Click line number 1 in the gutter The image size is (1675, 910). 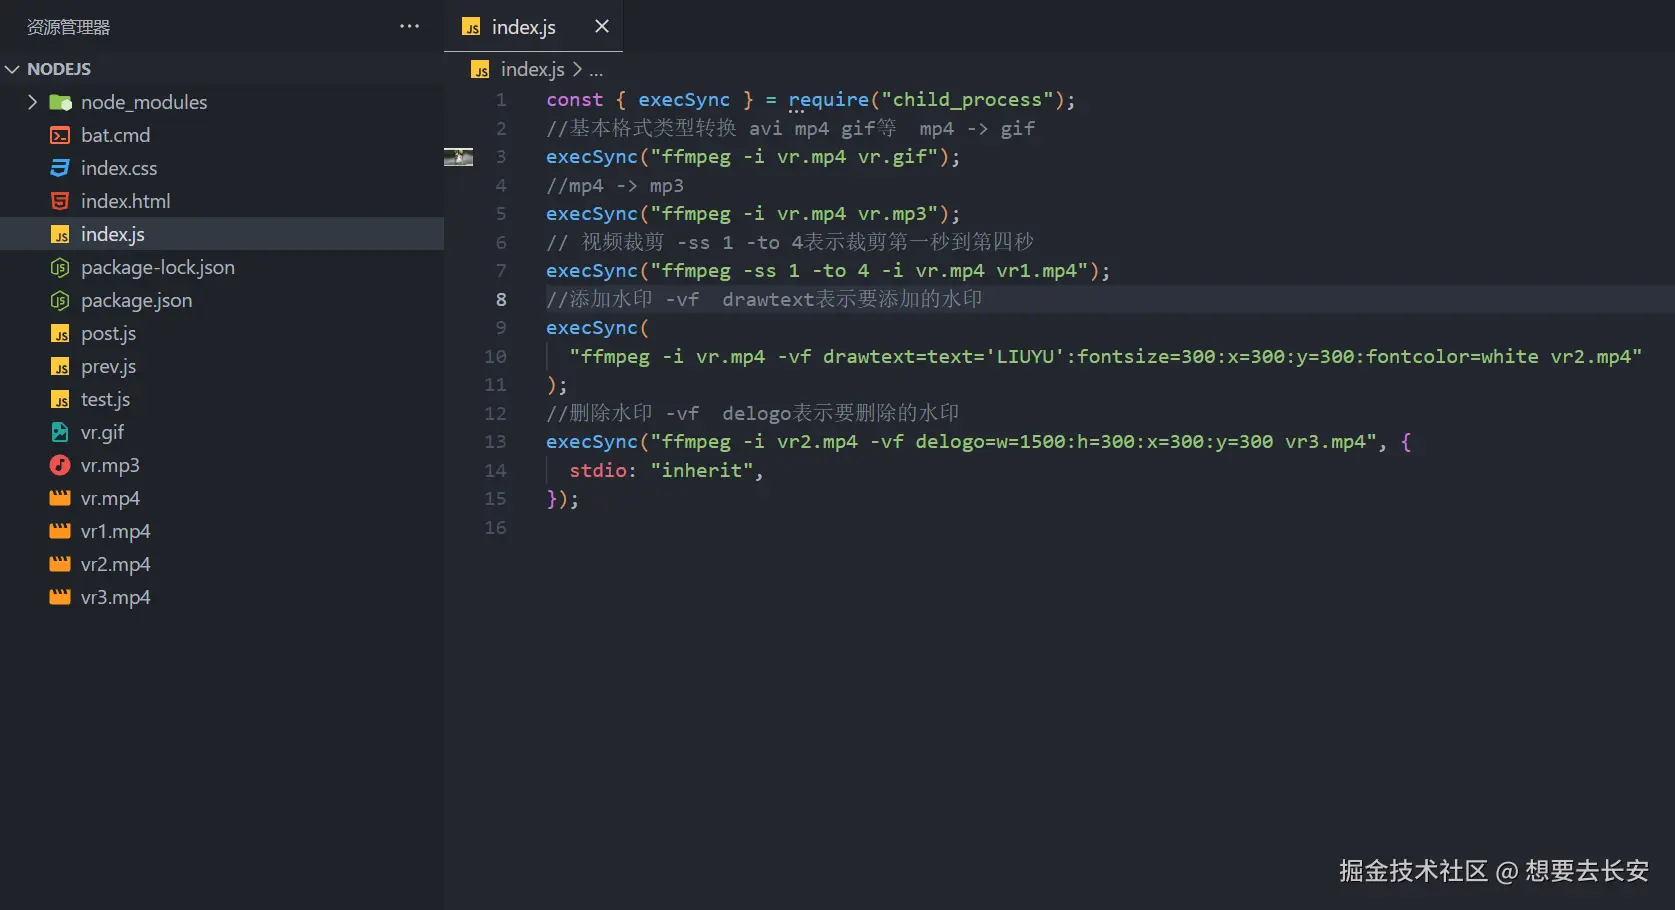[501, 100]
